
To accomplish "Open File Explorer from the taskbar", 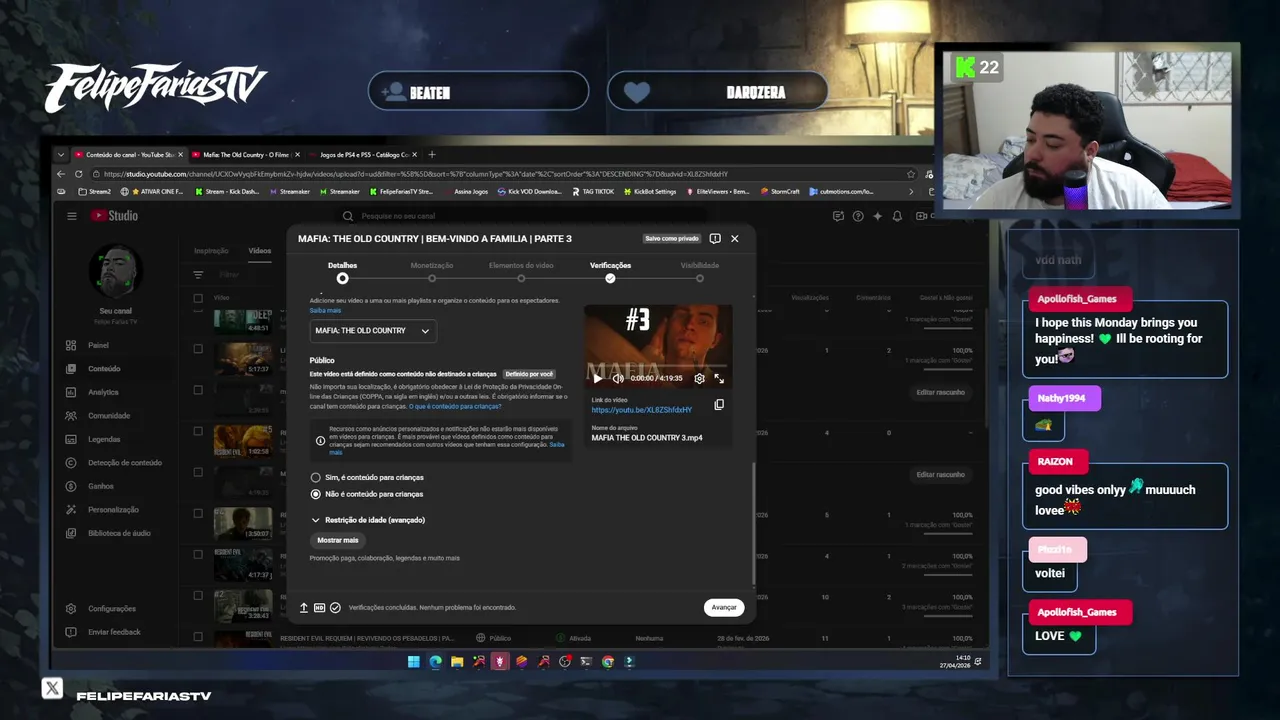I will coord(457,662).
